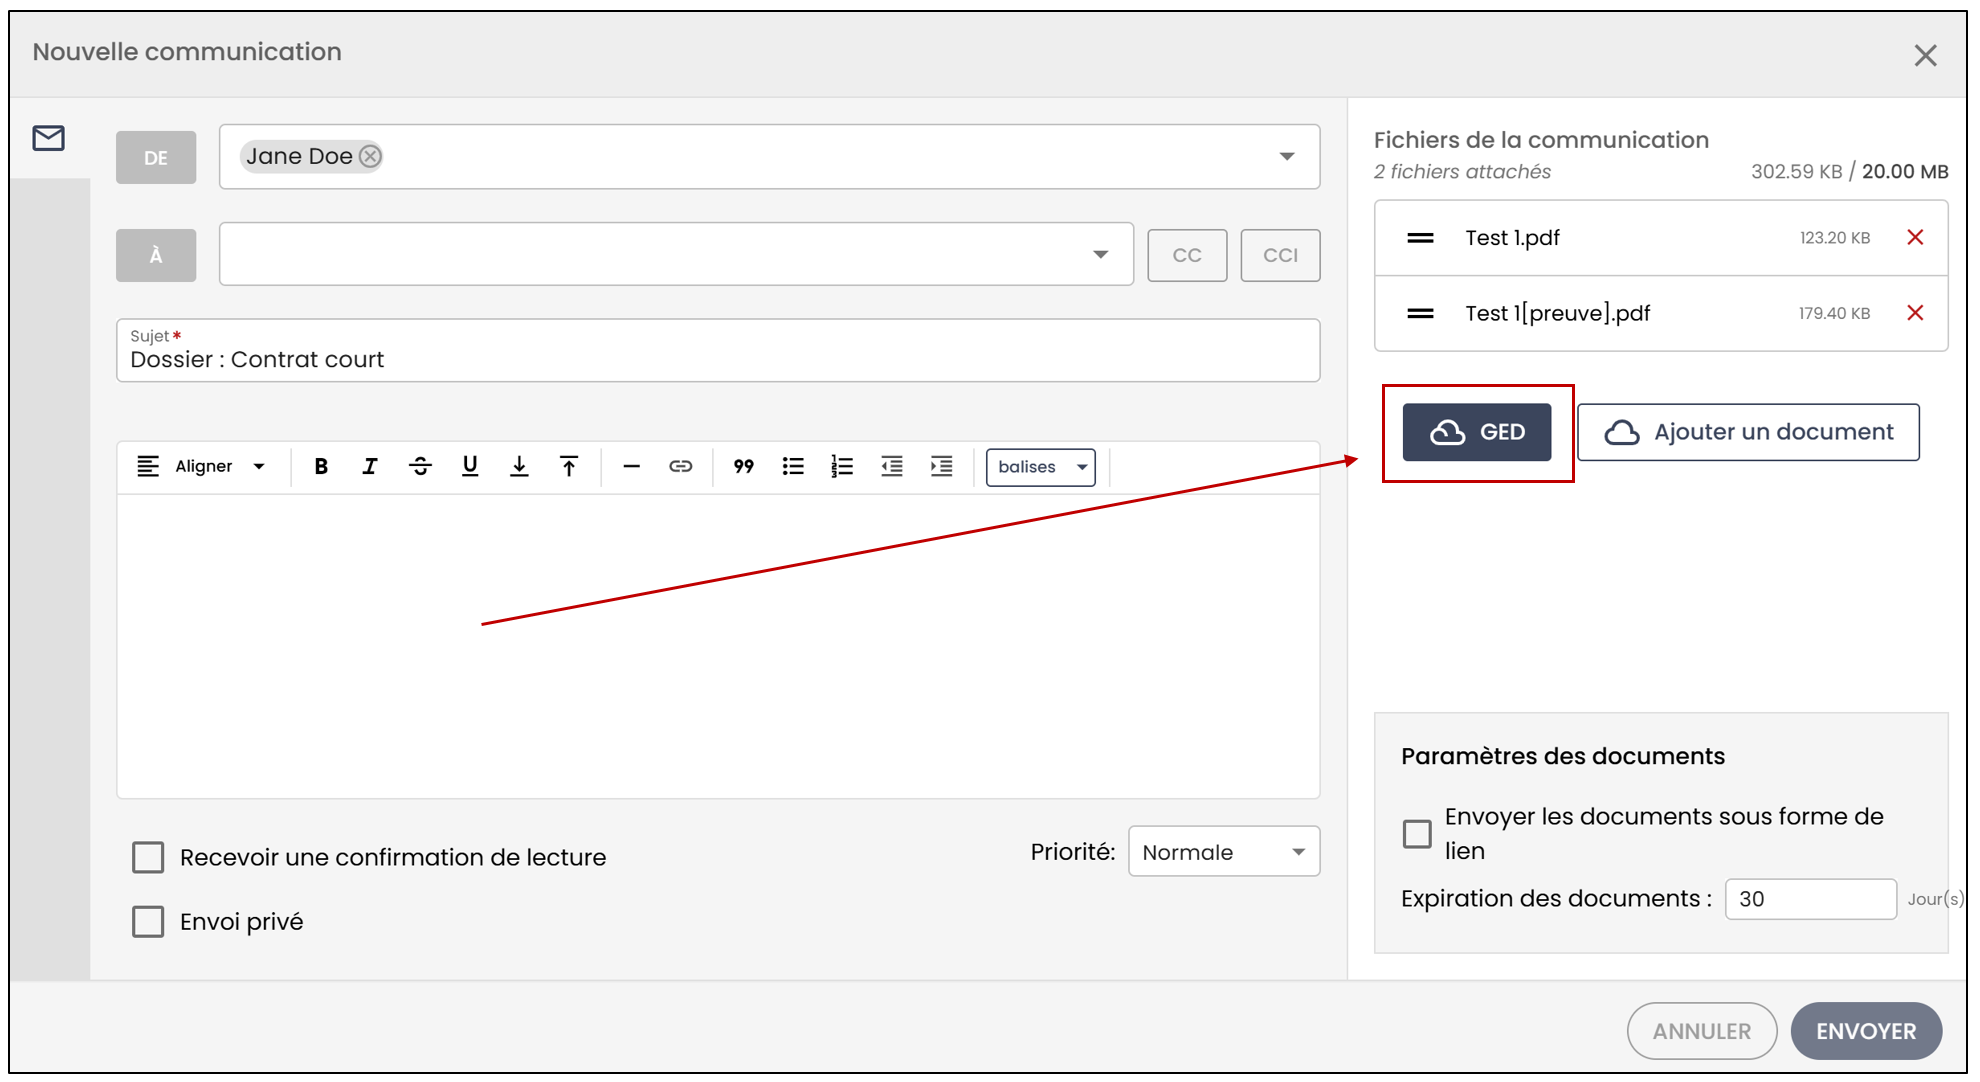Viewport: 1980px width, 1082px height.
Task: Remove Jane Doe from sender field
Action: 370,156
